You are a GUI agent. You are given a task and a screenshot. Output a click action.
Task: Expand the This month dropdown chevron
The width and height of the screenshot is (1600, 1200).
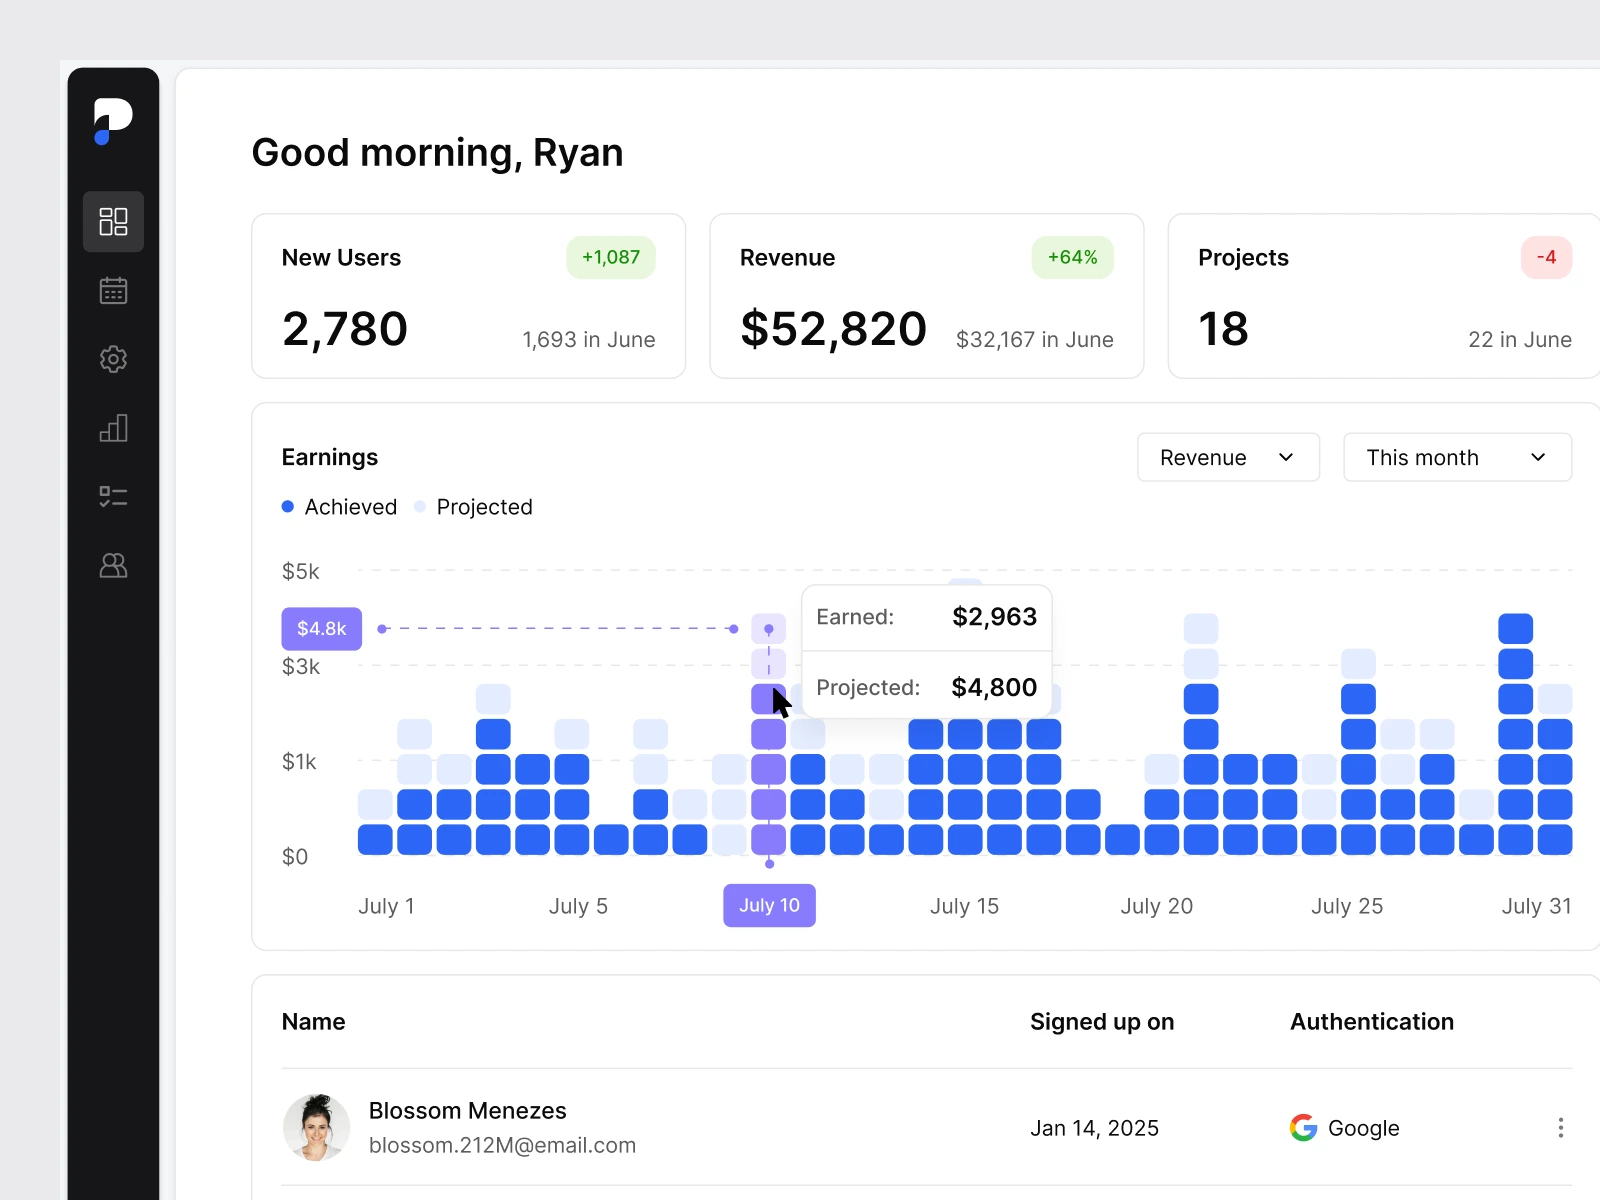point(1538,457)
